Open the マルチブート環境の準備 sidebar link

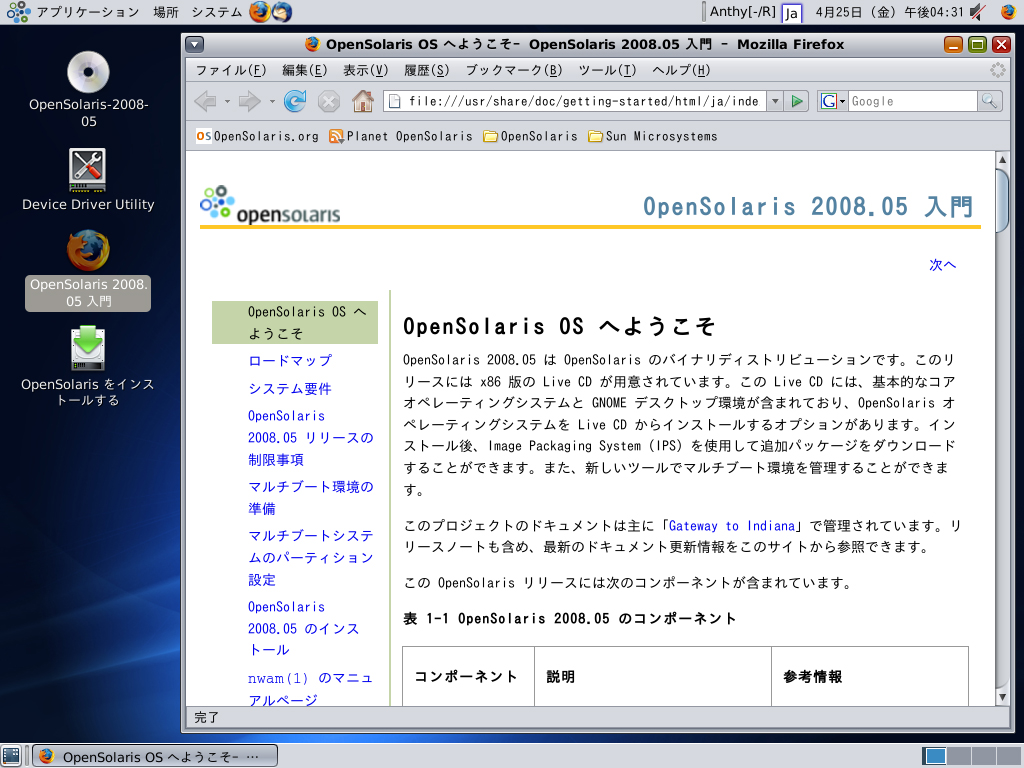coord(310,498)
